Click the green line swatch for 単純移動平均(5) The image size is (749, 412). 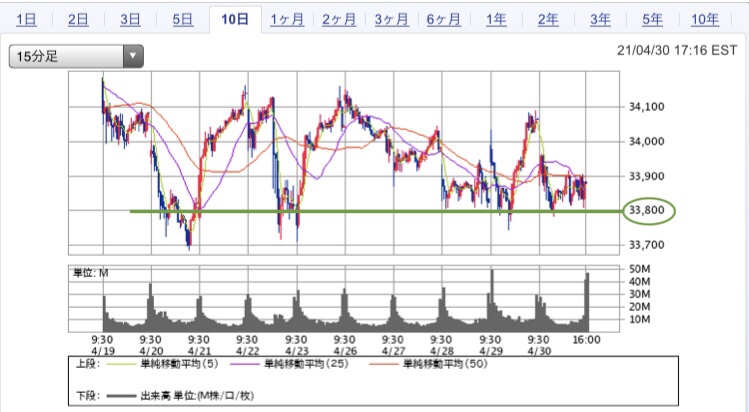(x=121, y=364)
